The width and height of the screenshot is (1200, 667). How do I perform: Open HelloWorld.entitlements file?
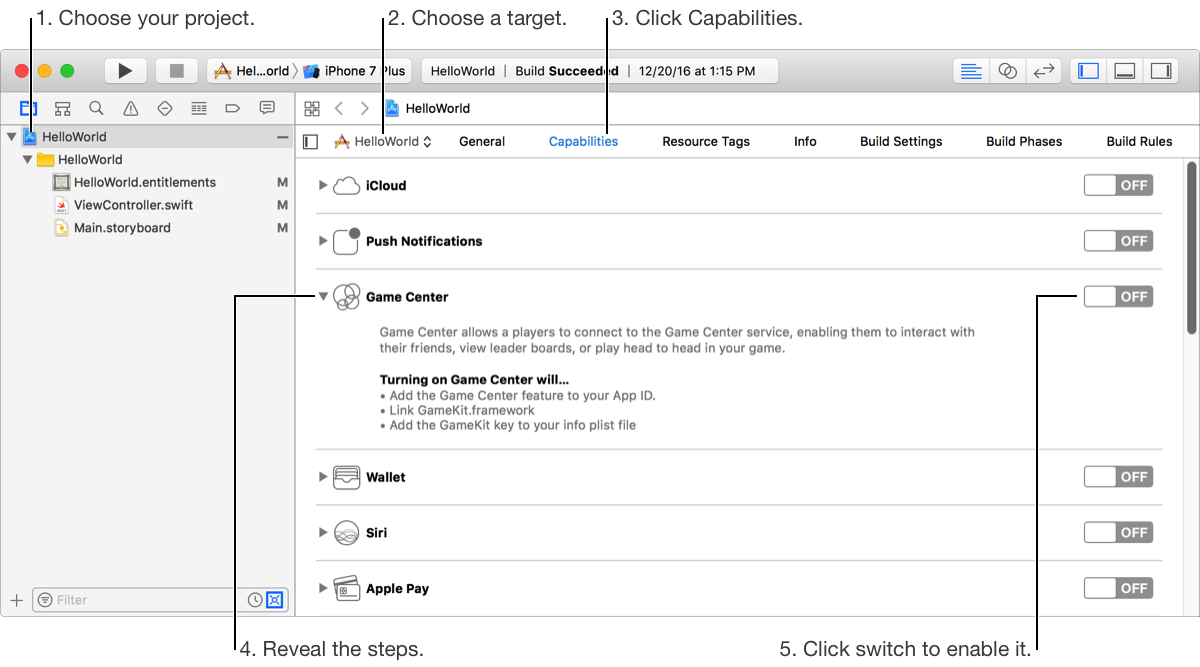click(x=147, y=183)
